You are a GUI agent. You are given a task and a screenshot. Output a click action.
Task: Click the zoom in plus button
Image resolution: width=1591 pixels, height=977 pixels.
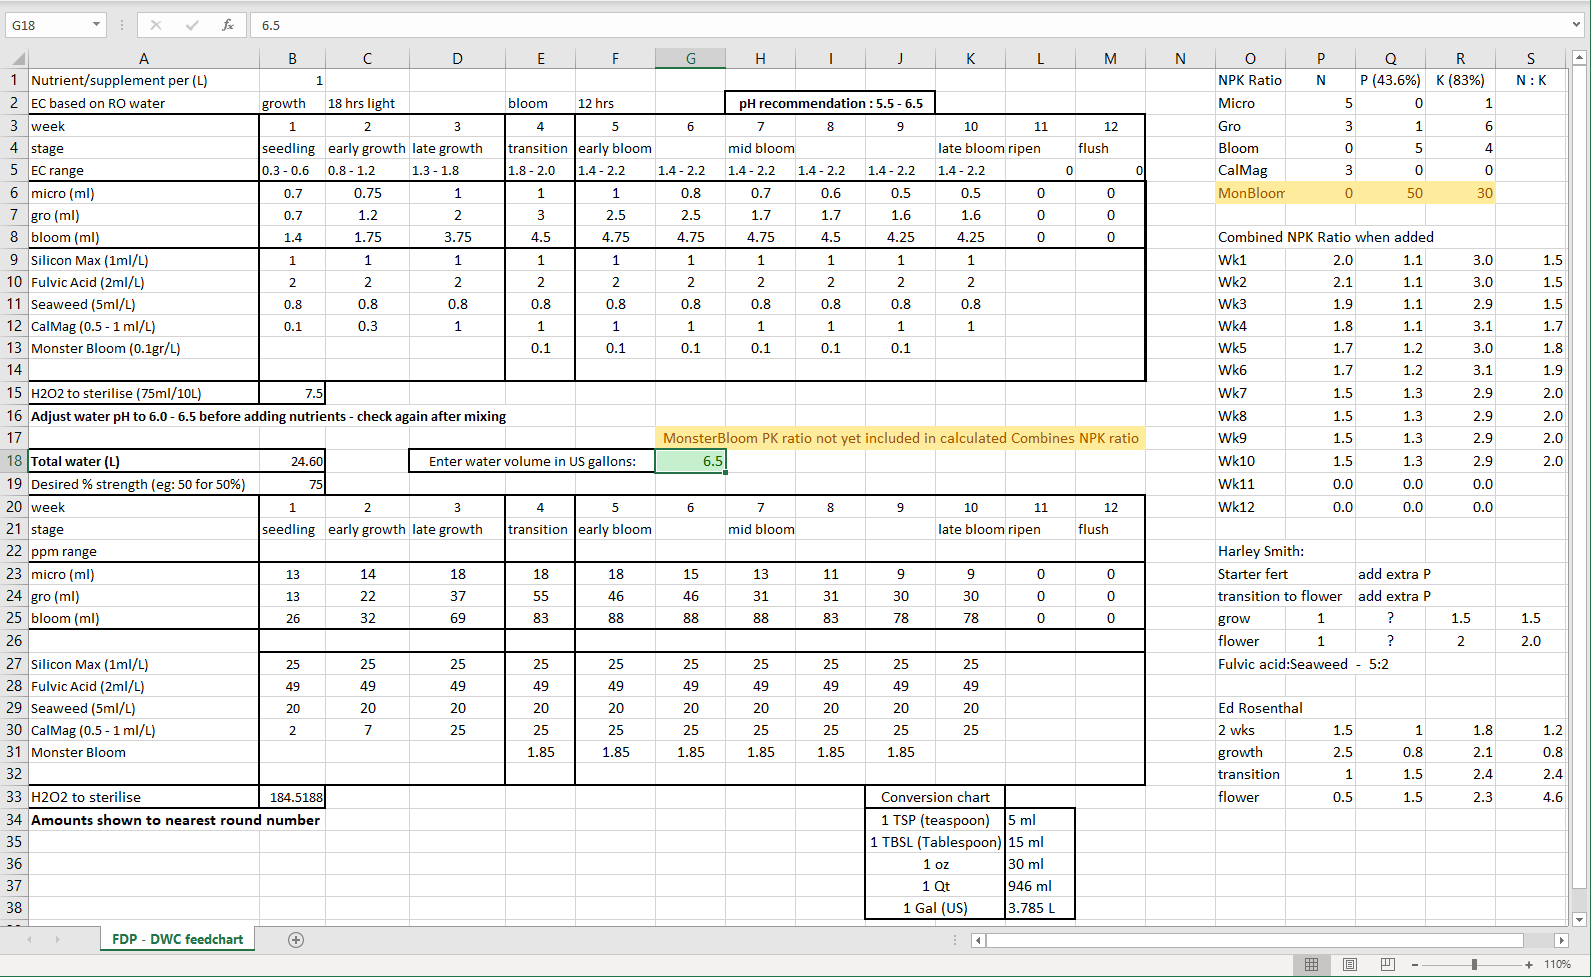click(x=1529, y=964)
